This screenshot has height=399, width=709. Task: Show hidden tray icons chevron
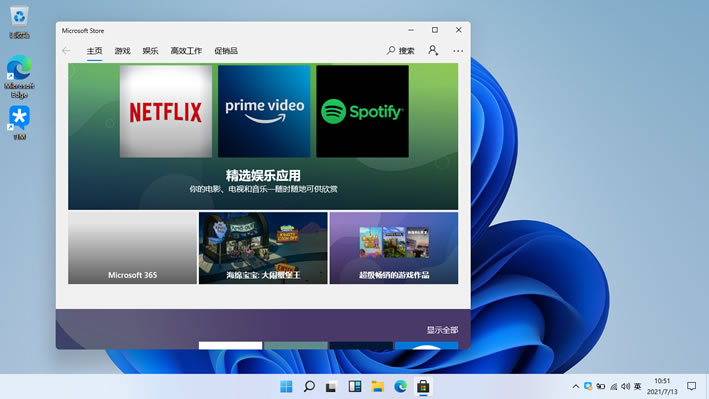pyautogui.click(x=576, y=386)
